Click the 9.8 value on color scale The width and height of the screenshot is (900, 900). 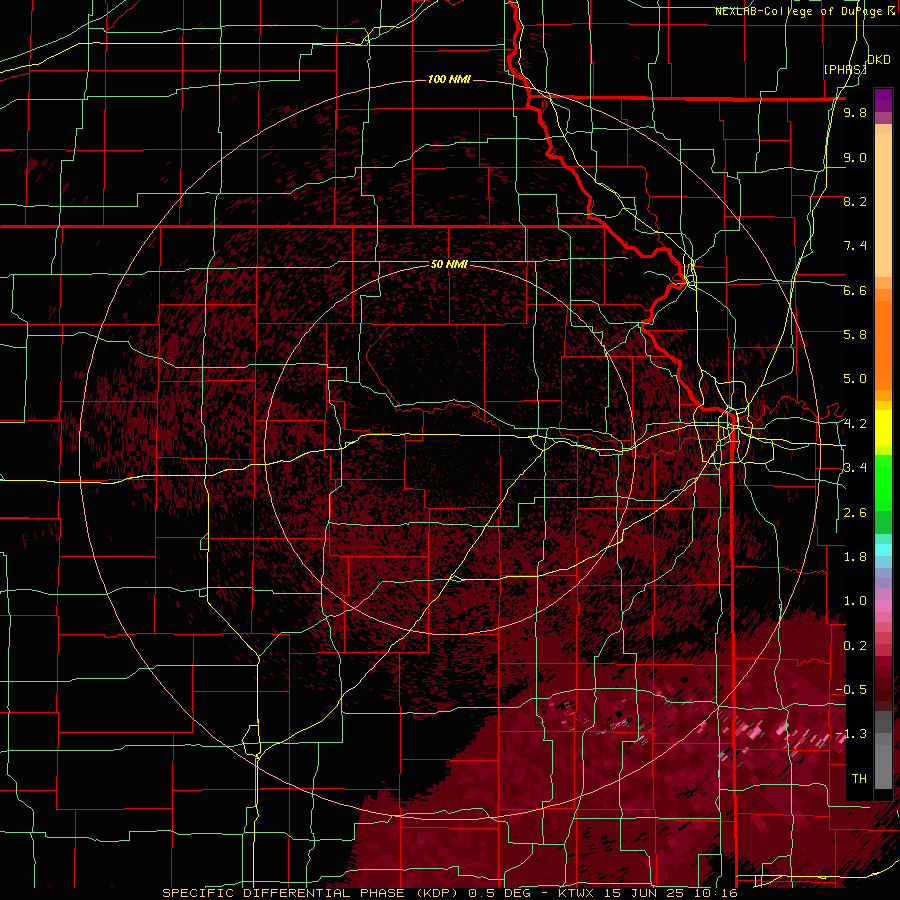tap(855, 112)
